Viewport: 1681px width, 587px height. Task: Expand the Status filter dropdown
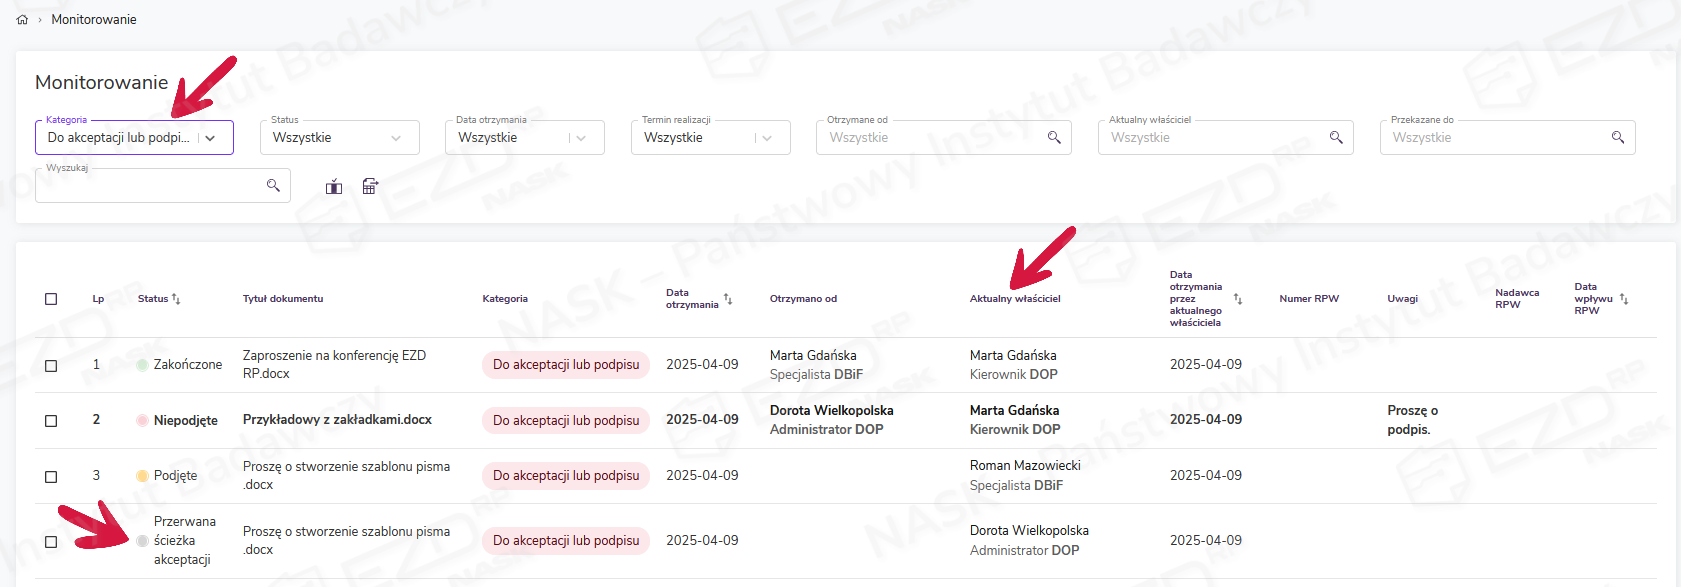click(396, 138)
